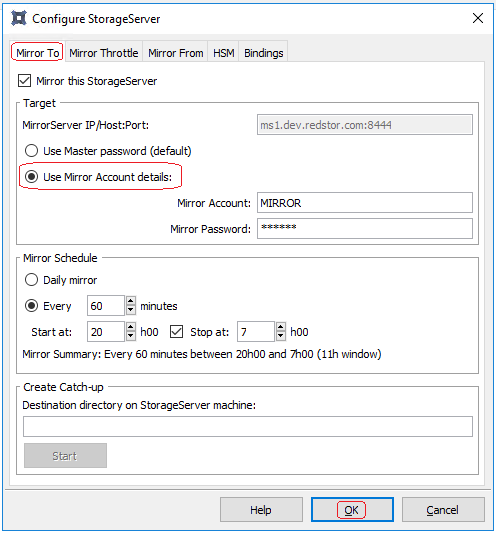The width and height of the screenshot is (496, 535).
Task: Decrease the Stop at hour spinner
Action: click(x=281, y=336)
